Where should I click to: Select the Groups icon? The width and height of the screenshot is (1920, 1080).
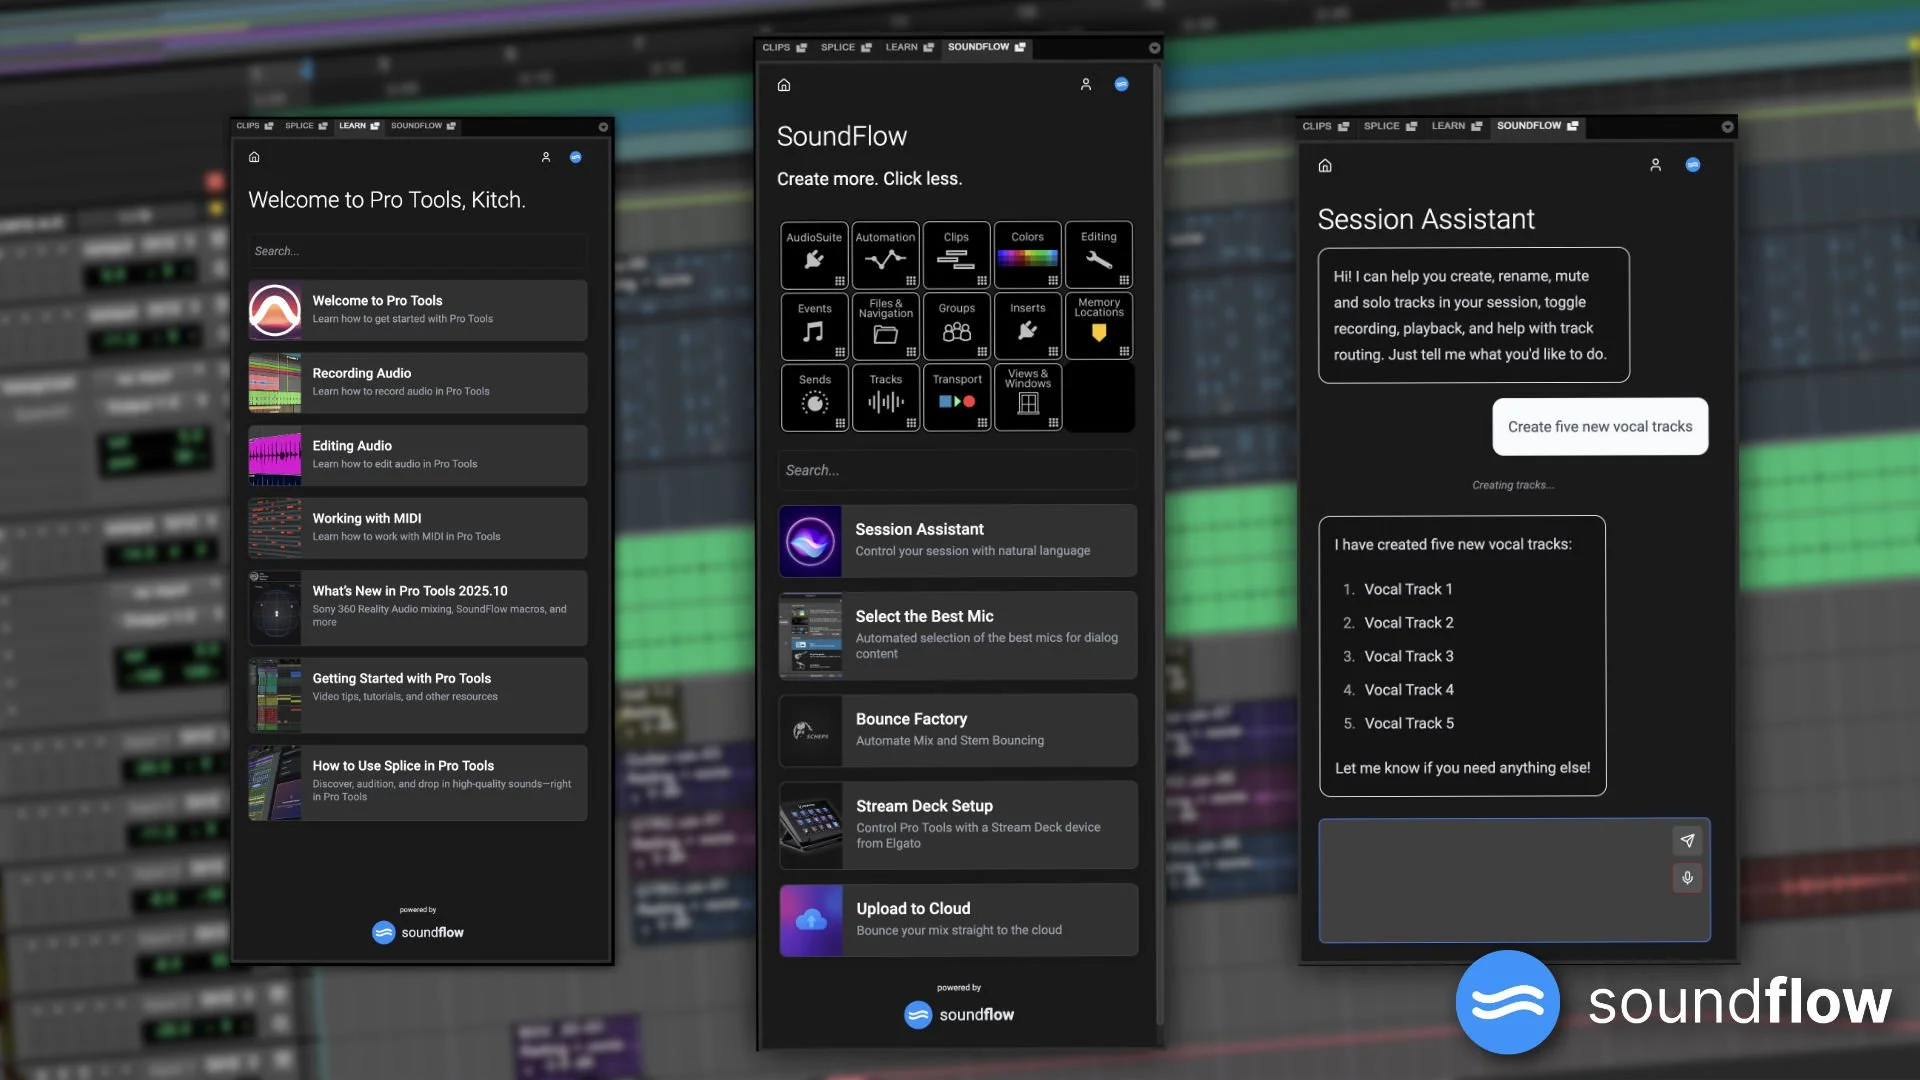[x=956, y=327]
